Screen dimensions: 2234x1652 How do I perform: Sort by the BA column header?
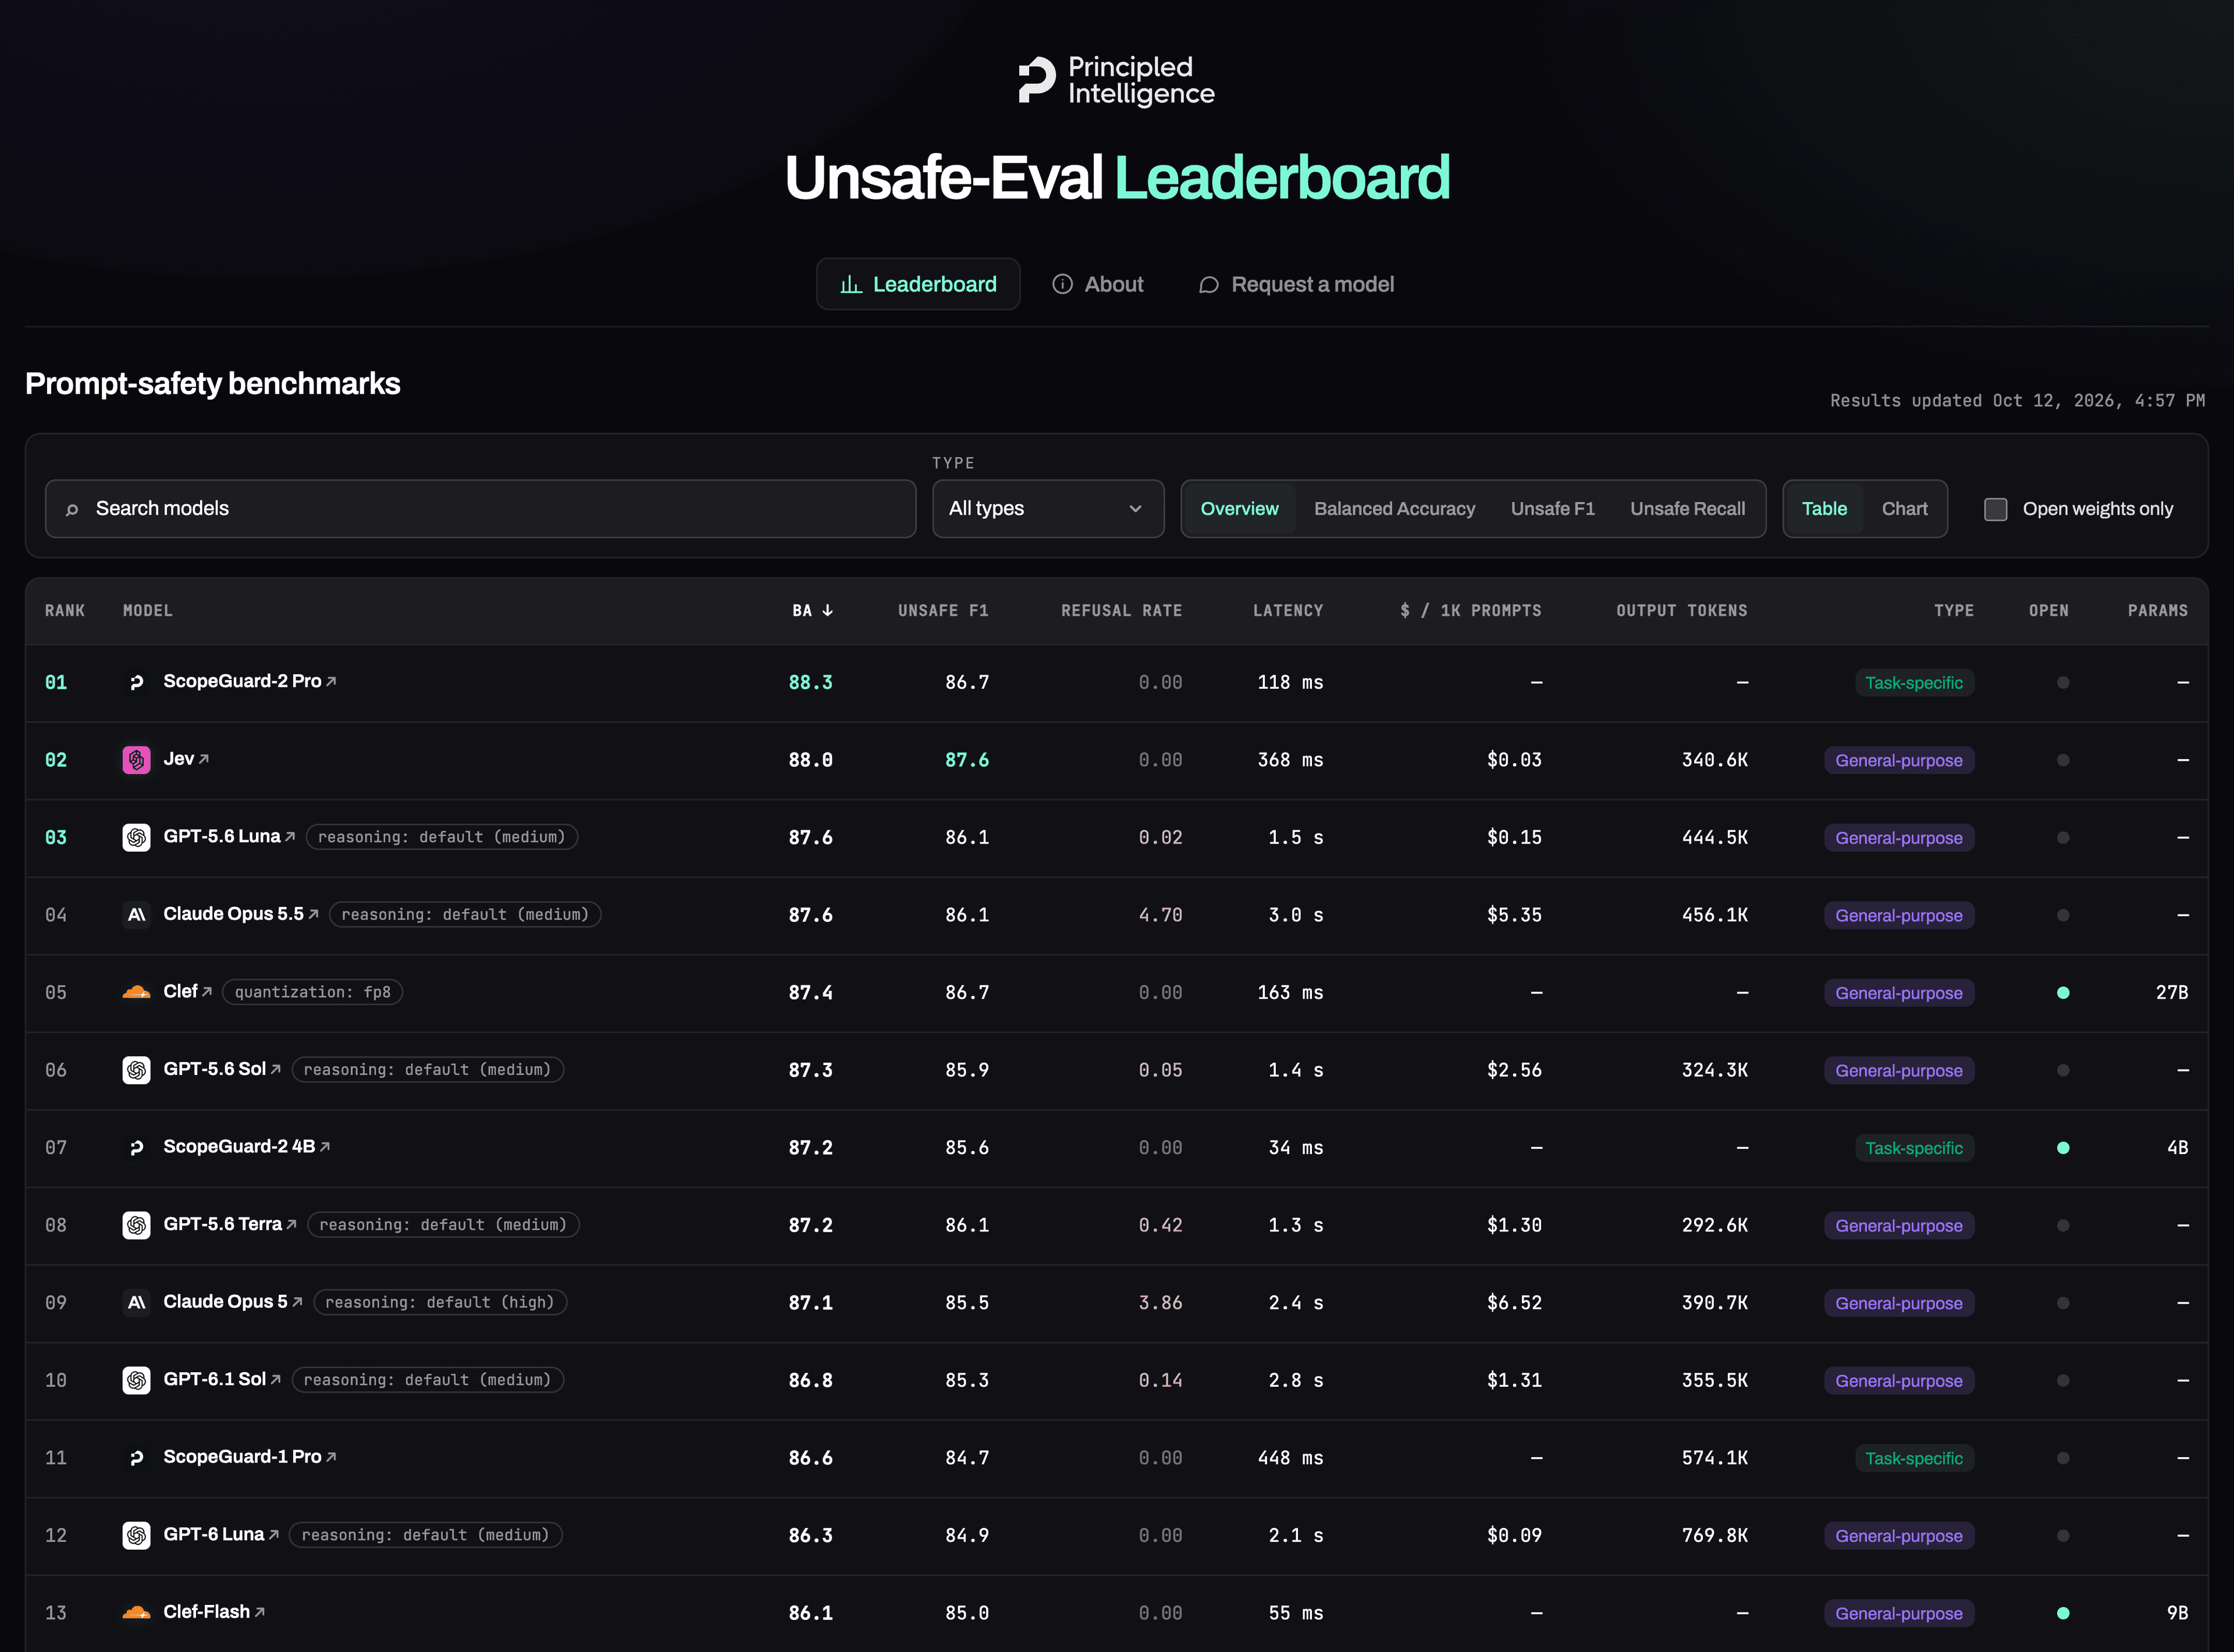[x=812, y=610]
